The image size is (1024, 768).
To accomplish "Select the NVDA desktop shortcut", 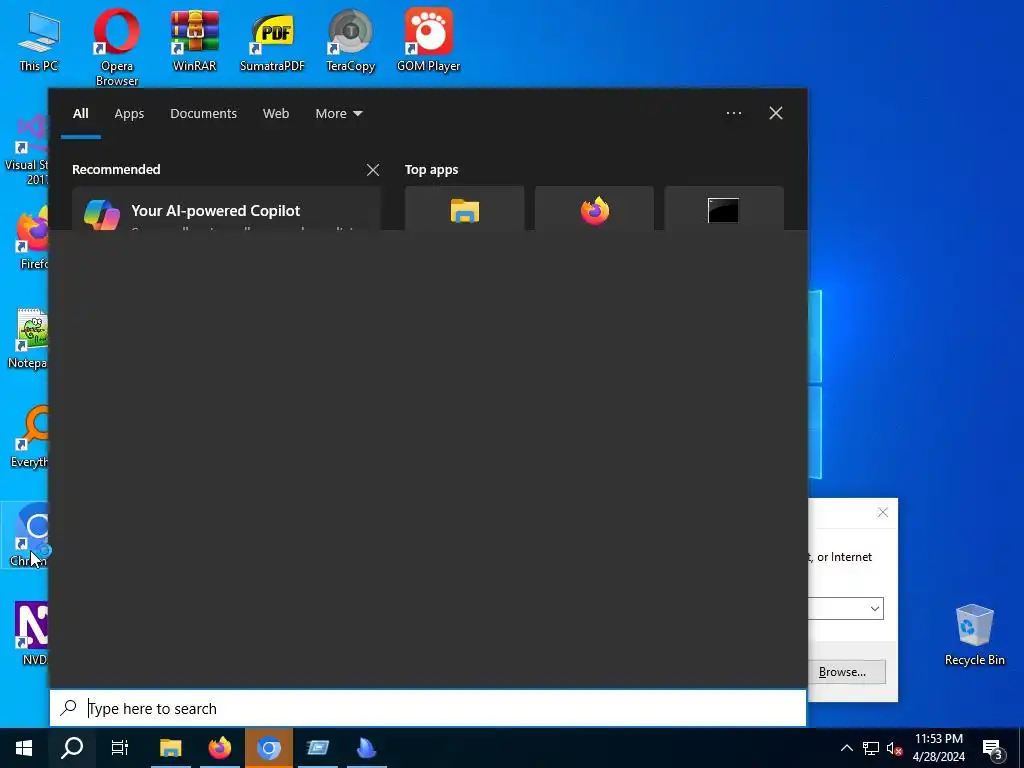I will pyautogui.click(x=31, y=633).
